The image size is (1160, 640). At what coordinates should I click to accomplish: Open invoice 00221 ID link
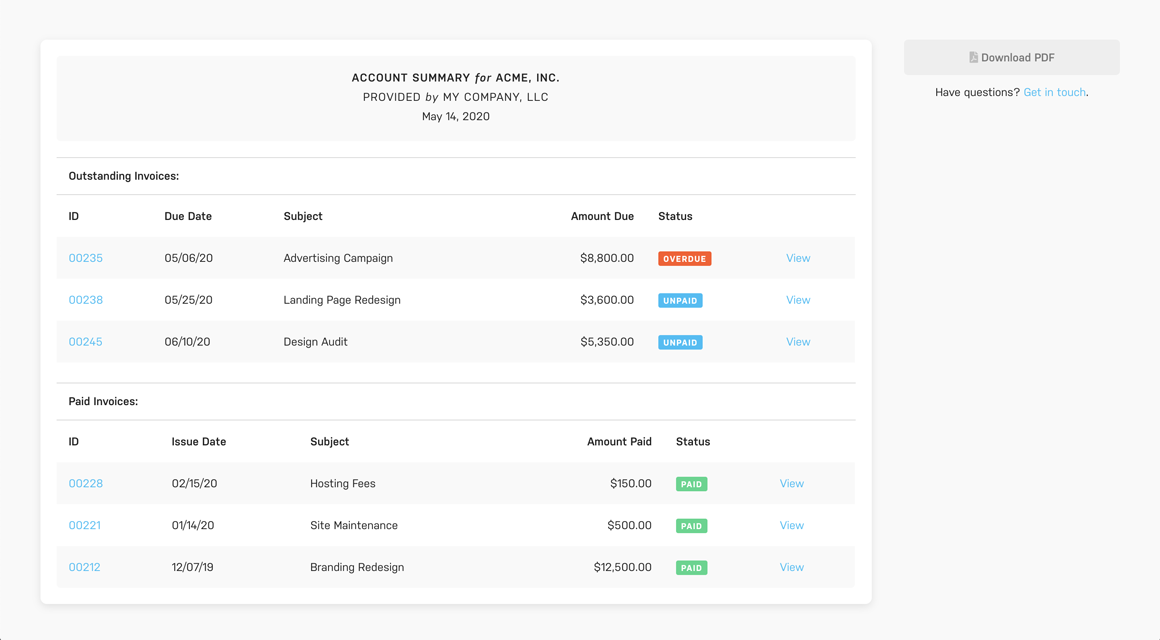pyautogui.click(x=85, y=526)
